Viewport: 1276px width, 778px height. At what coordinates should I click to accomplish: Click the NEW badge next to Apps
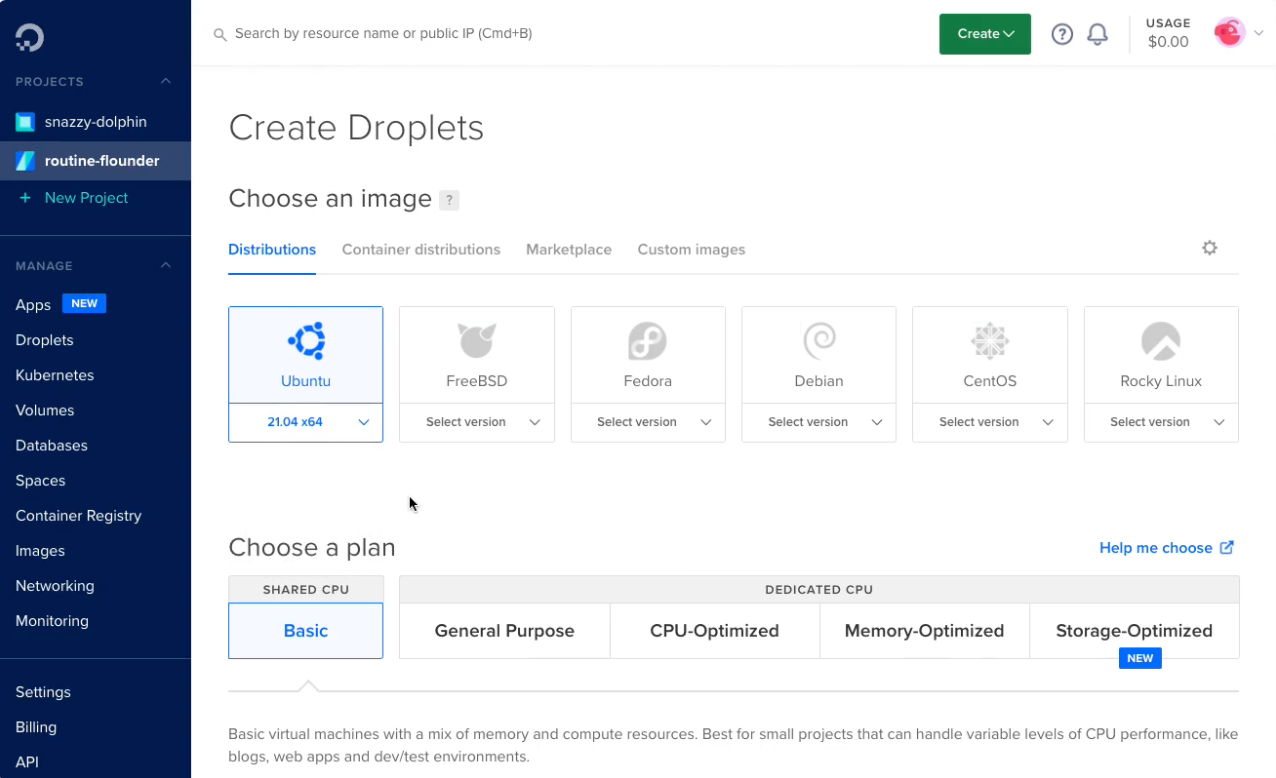tap(84, 304)
